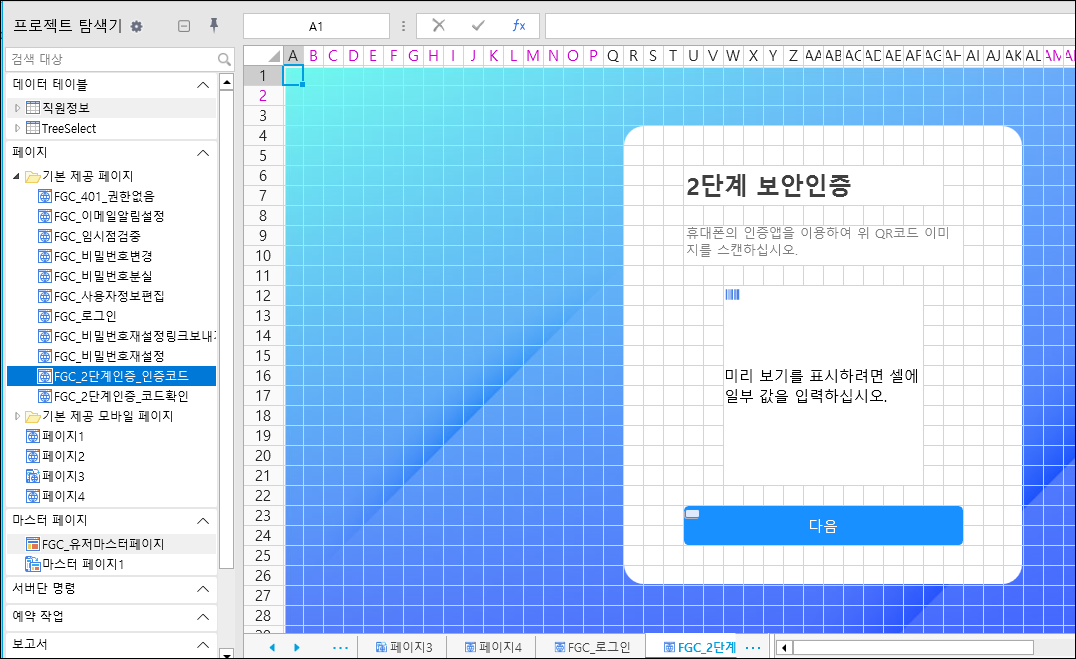Click the formula bar options dots
This screenshot has height=659, width=1076.
pos(403,26)
